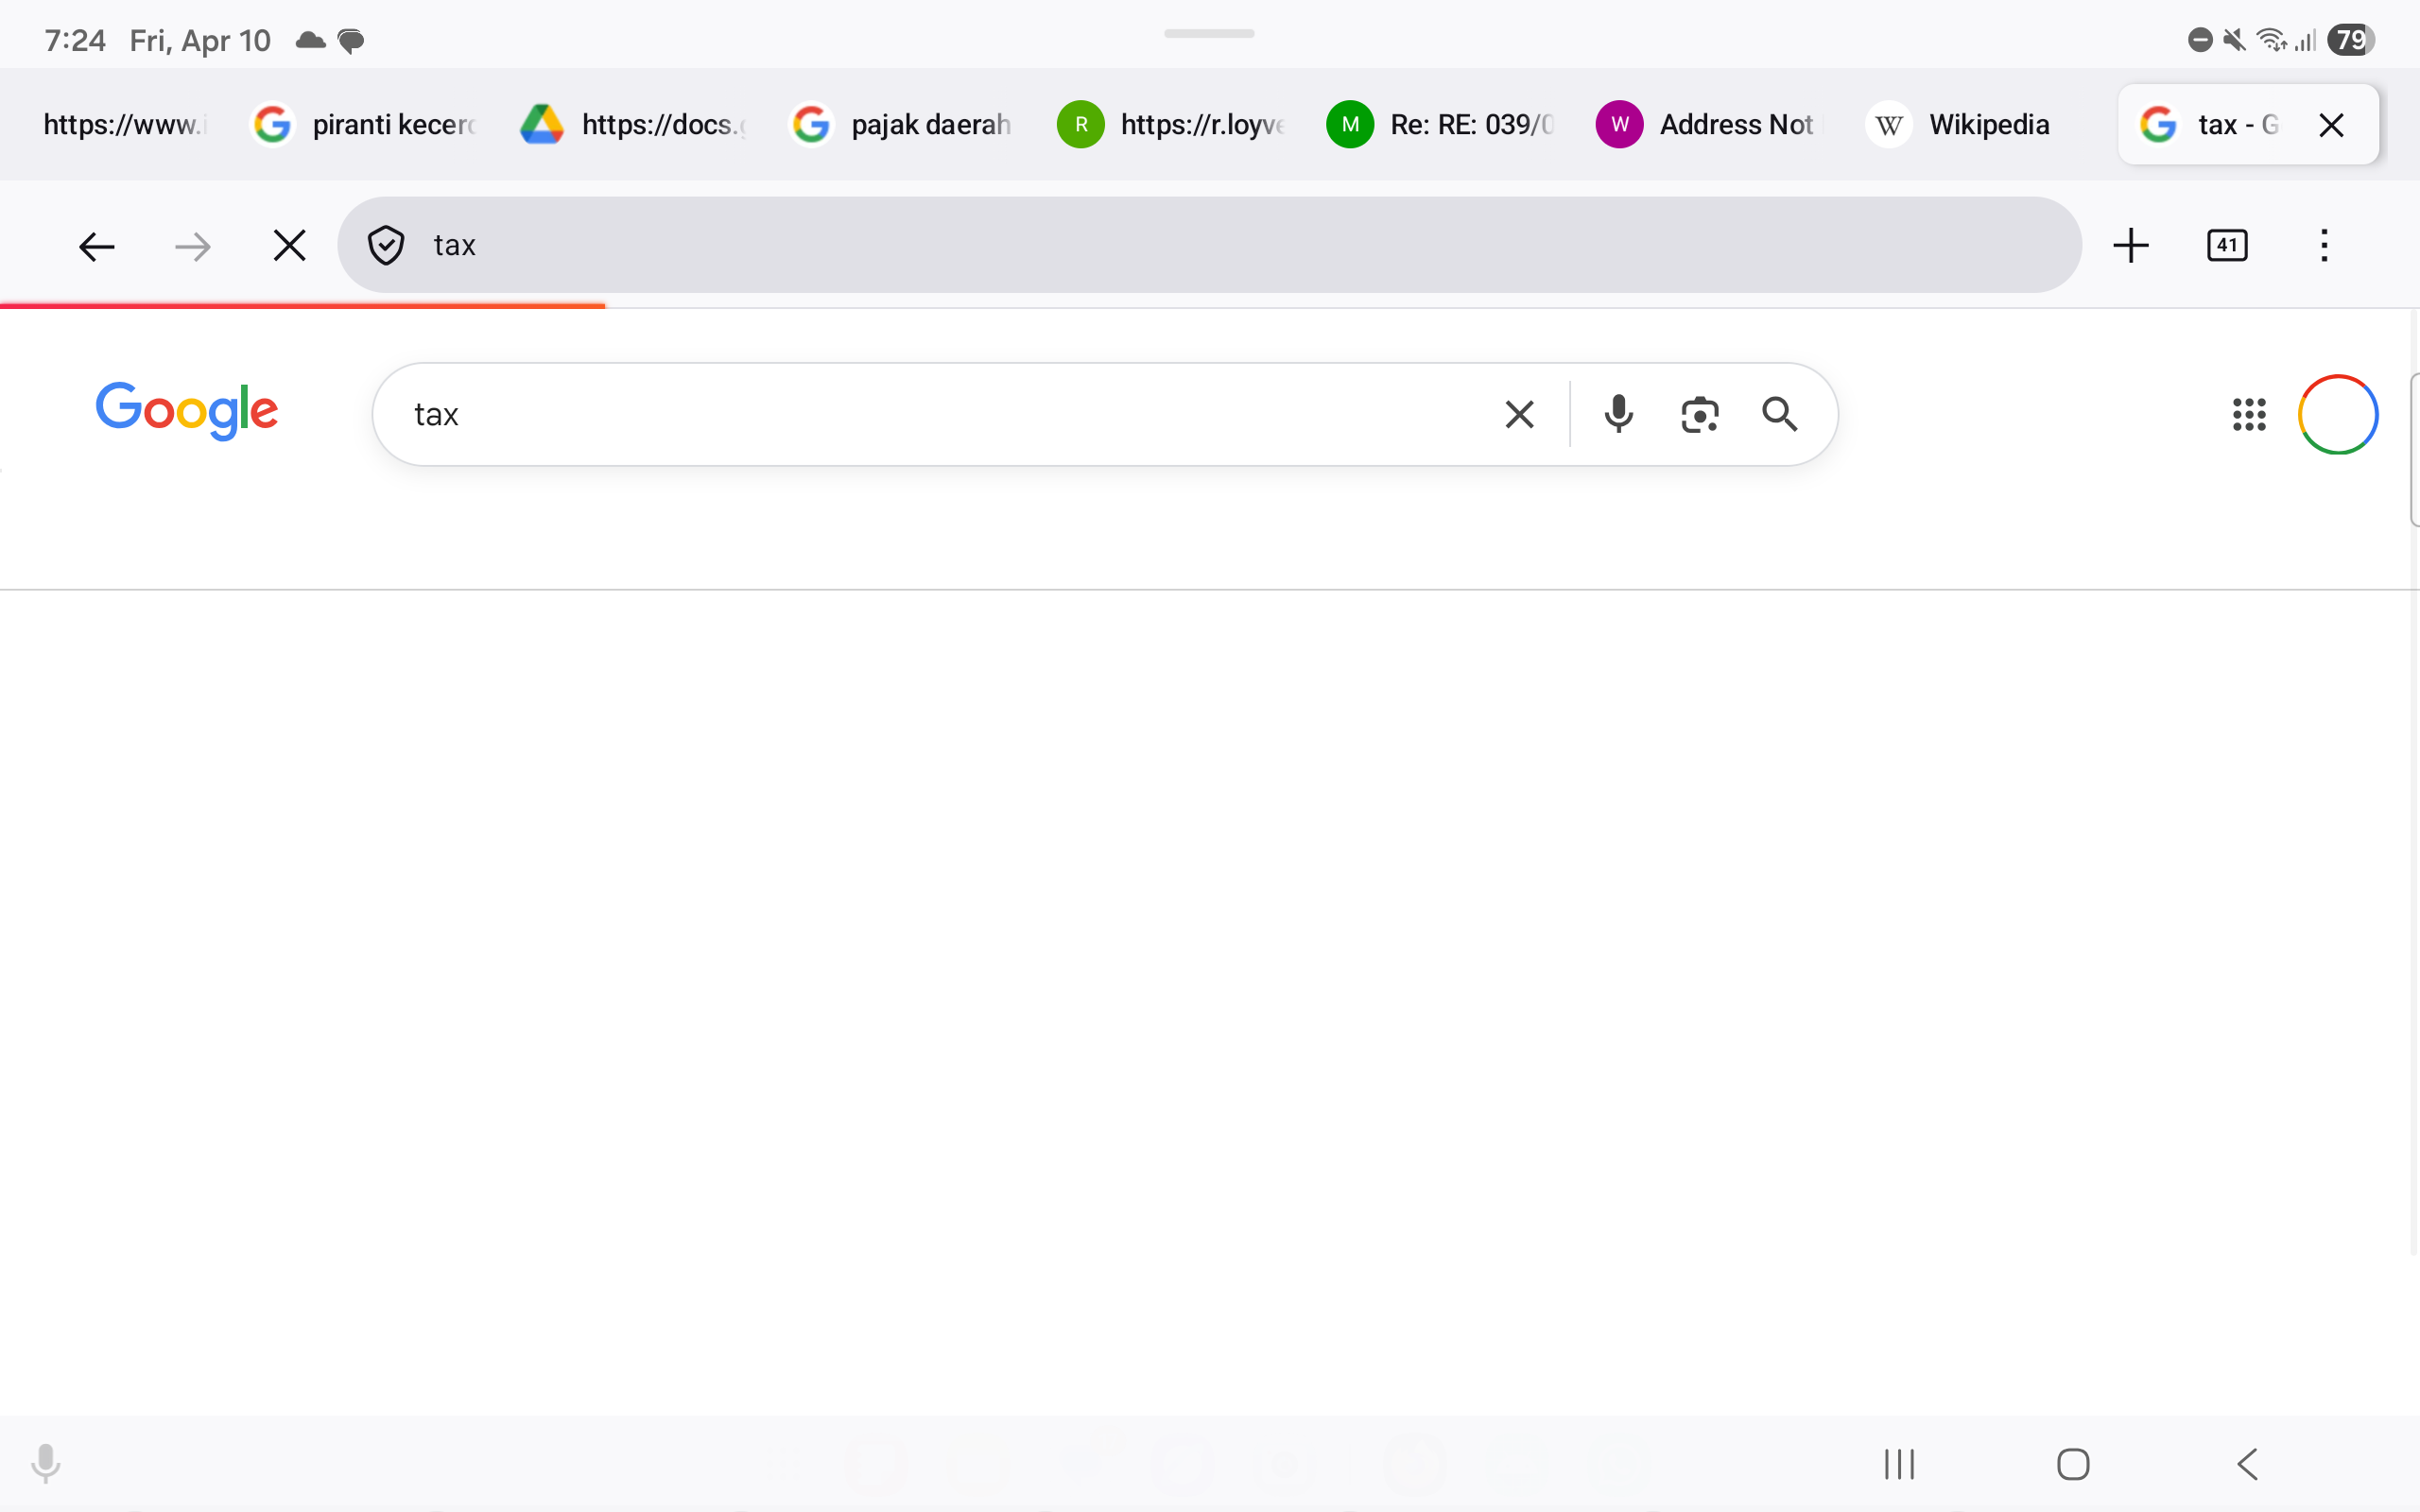
Task: Open Chrome's three-dot overflow menu
Action: coord(2323,245)
